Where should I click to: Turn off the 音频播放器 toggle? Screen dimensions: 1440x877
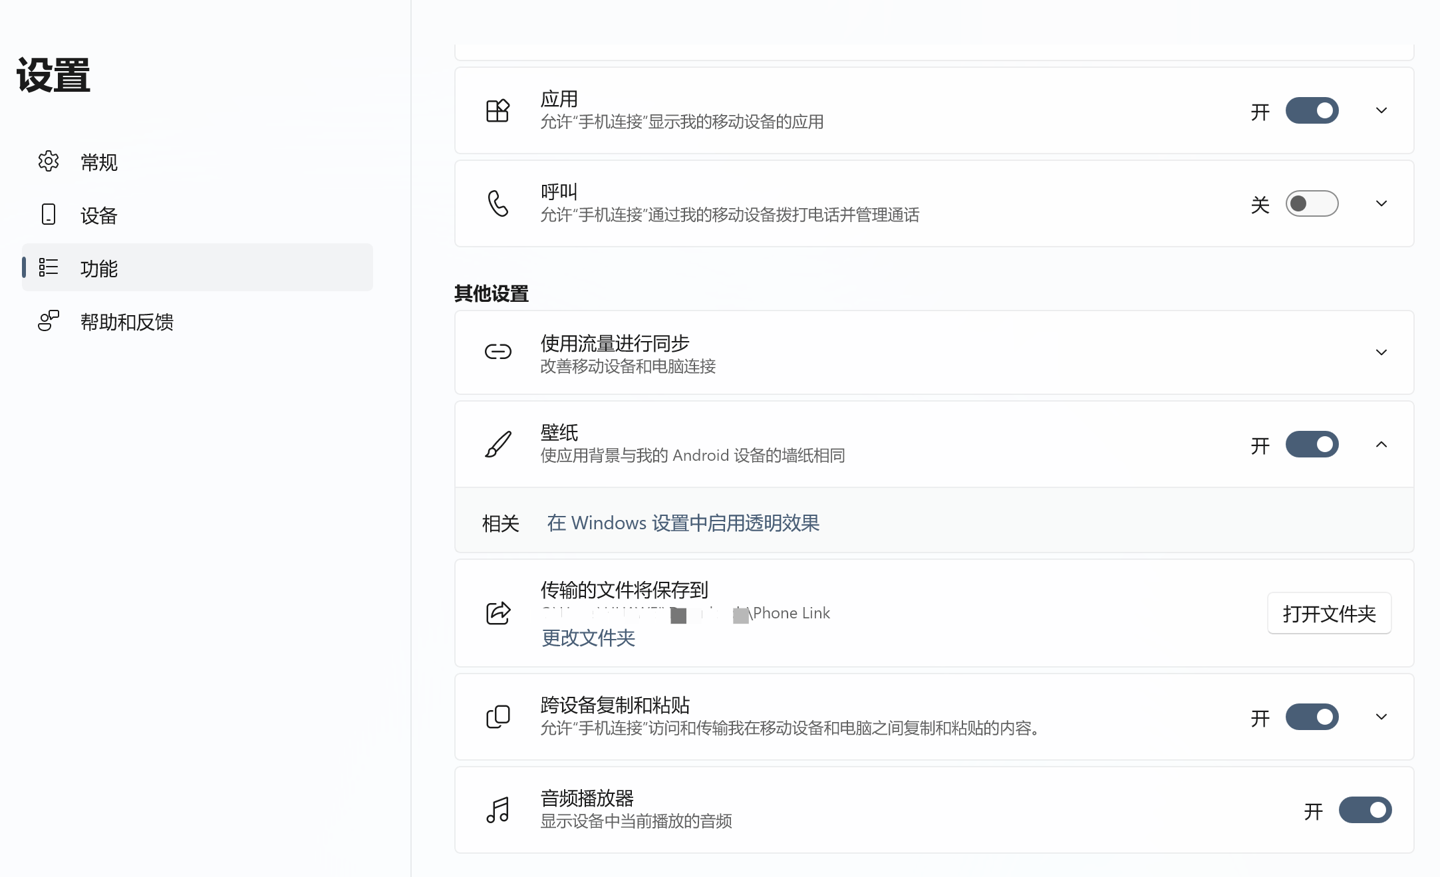pos(1365,810)
